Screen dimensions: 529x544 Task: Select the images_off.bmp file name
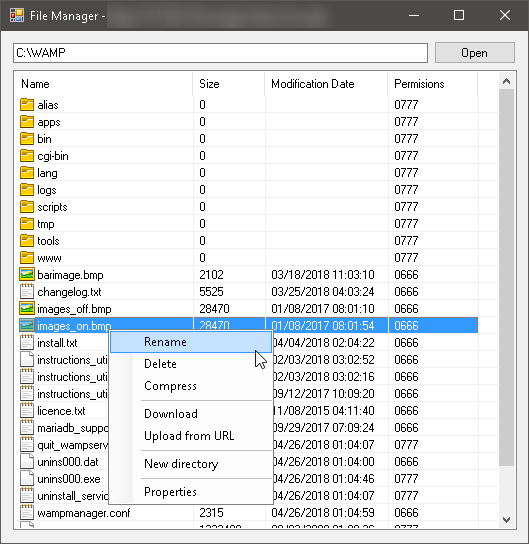[x=74, y=309]
